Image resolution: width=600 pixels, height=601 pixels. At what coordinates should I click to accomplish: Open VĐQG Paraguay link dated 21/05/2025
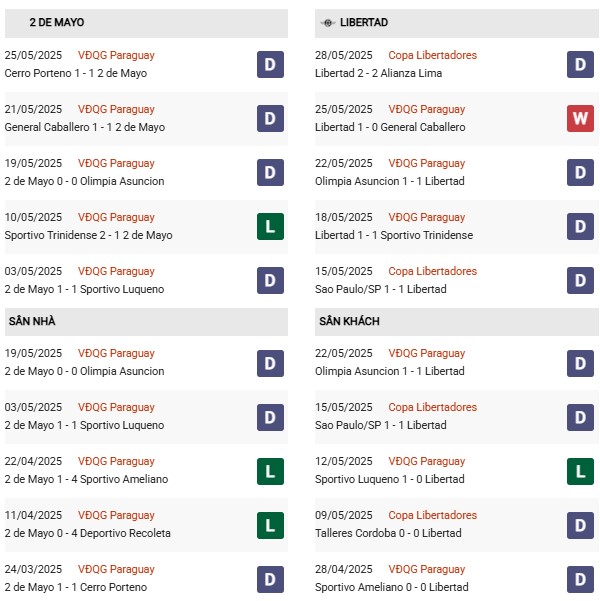pyautogui.click(x=116, y=109)
